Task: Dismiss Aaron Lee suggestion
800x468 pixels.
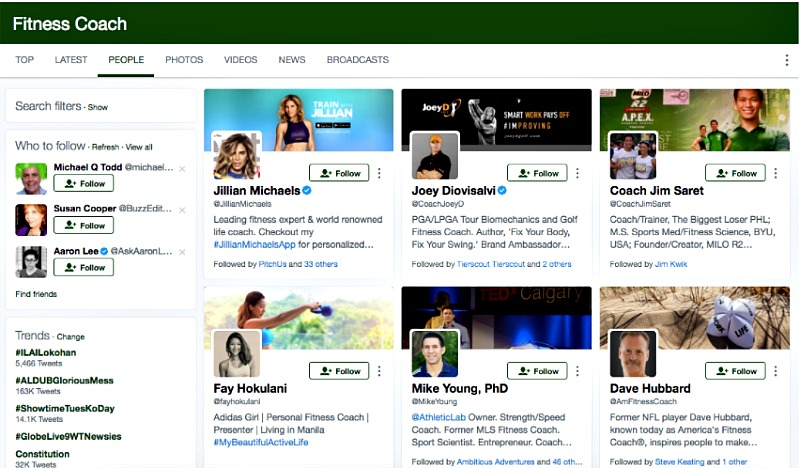Action: (x=182, y=252)
